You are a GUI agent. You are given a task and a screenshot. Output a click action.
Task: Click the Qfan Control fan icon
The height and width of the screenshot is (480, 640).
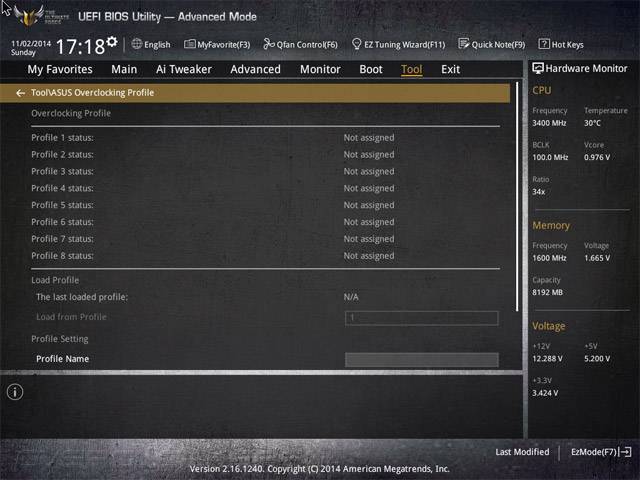(x=269, y=44)
